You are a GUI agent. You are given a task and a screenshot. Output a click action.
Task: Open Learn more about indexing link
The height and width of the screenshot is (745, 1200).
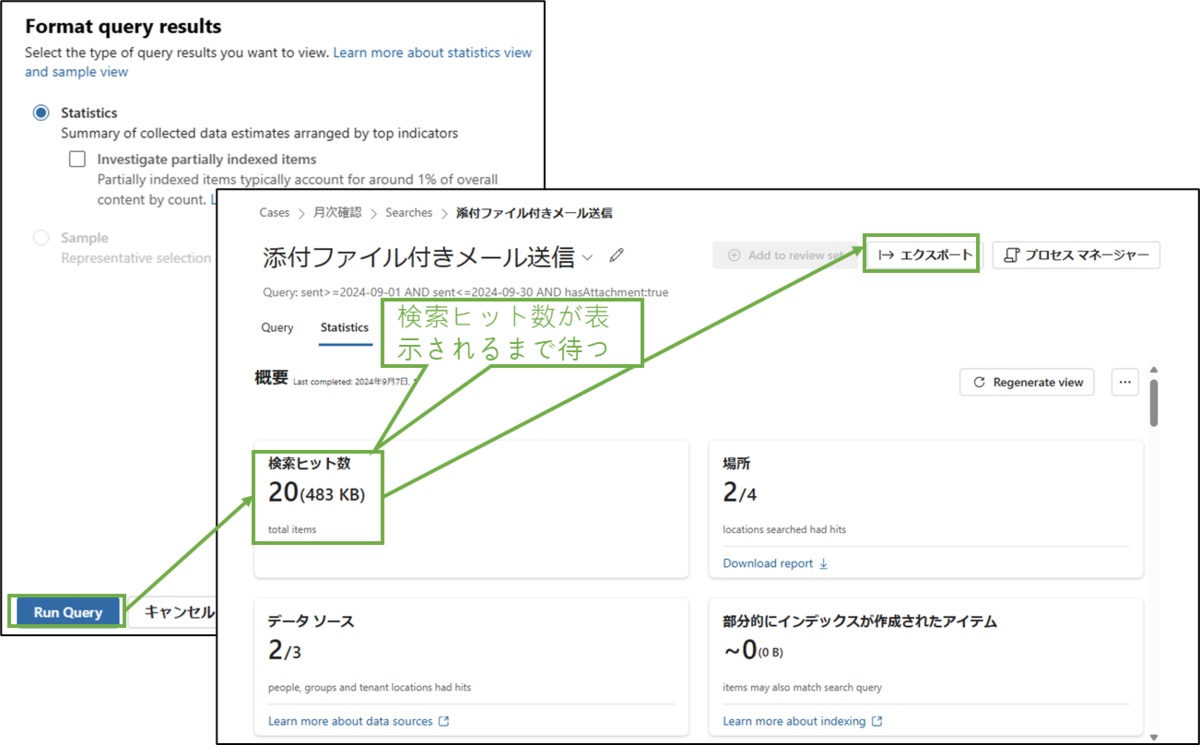(802, 721)
